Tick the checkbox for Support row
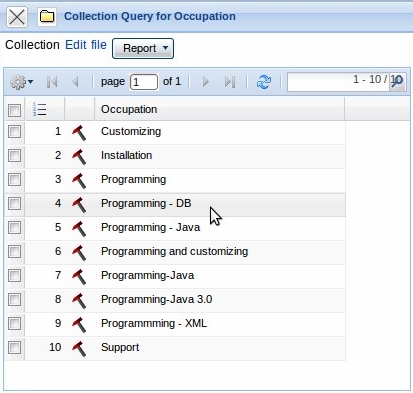The height and width of the screenshot is (393, 413). [14, 348]
